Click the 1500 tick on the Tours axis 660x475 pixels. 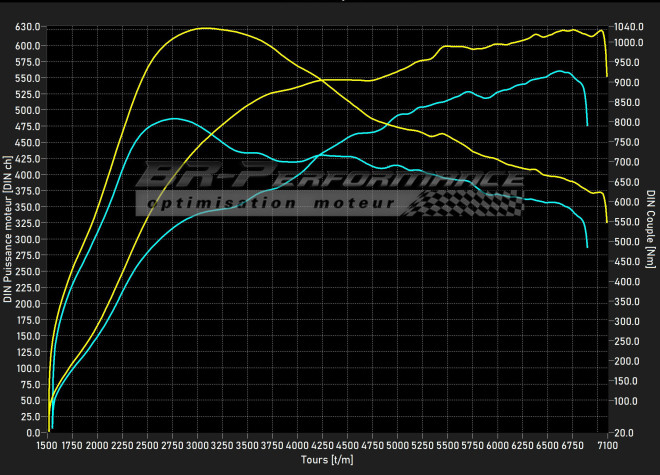pos(47,445)
